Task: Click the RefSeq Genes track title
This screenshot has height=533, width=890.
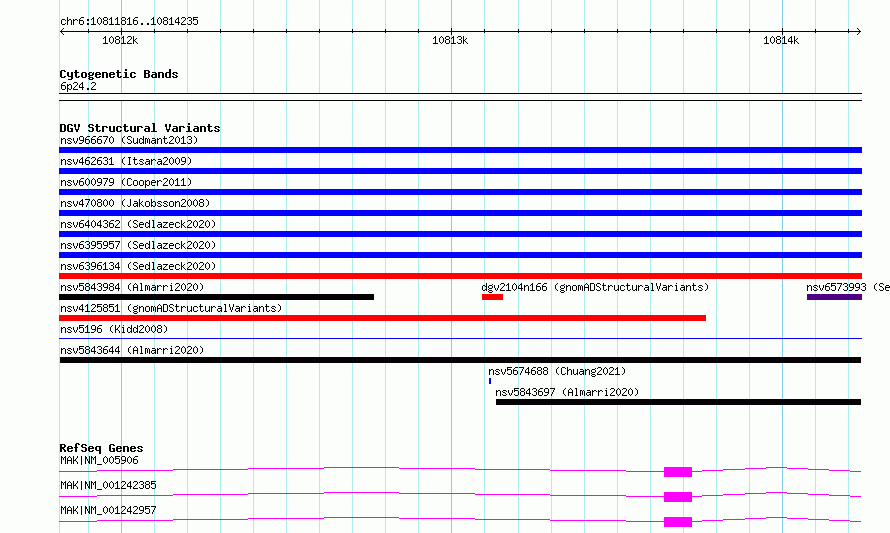Action: tap(101, 448)
